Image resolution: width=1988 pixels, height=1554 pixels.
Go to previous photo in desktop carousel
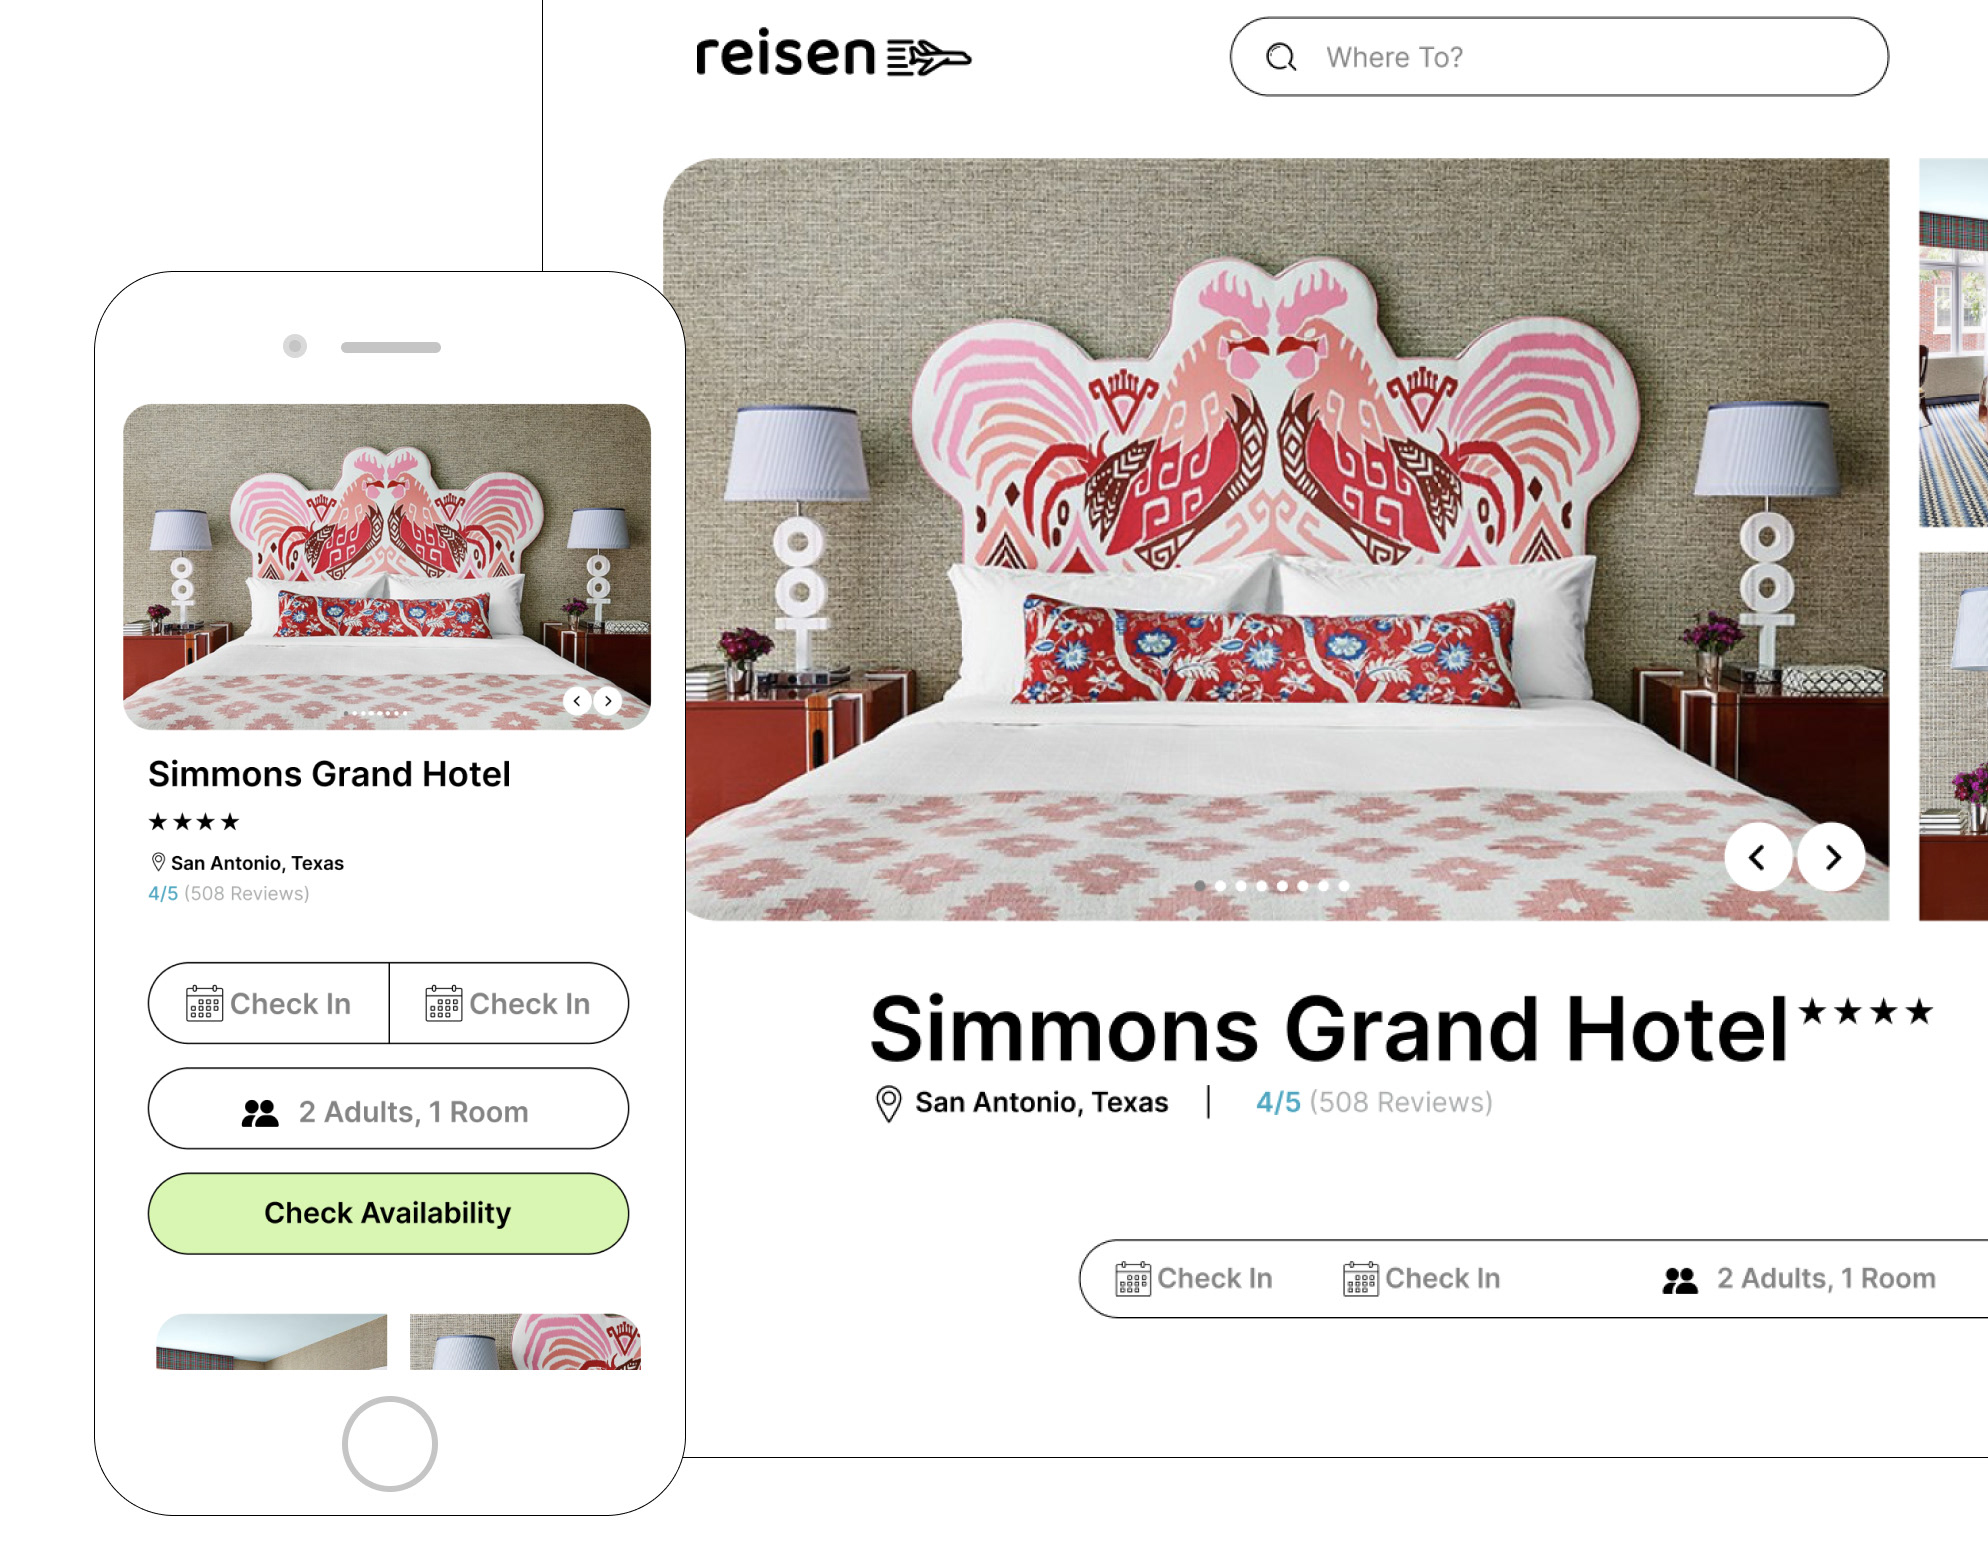click(x=1757, y=857)
